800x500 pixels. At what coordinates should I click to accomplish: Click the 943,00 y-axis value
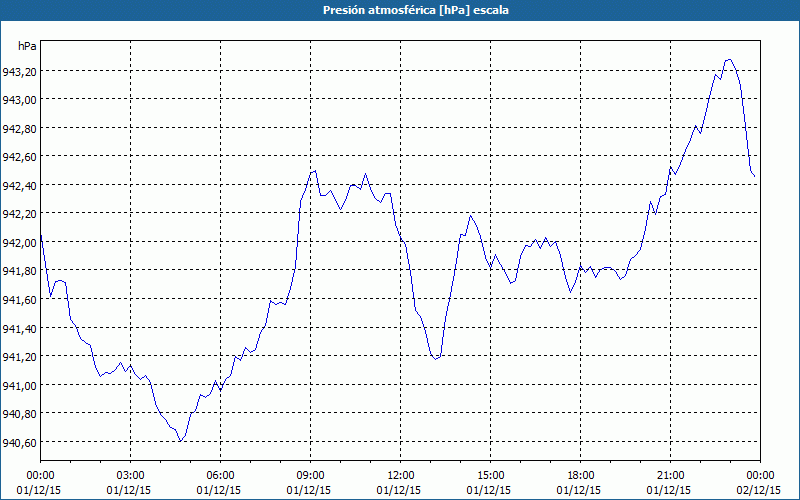click(x=19, y=101)
